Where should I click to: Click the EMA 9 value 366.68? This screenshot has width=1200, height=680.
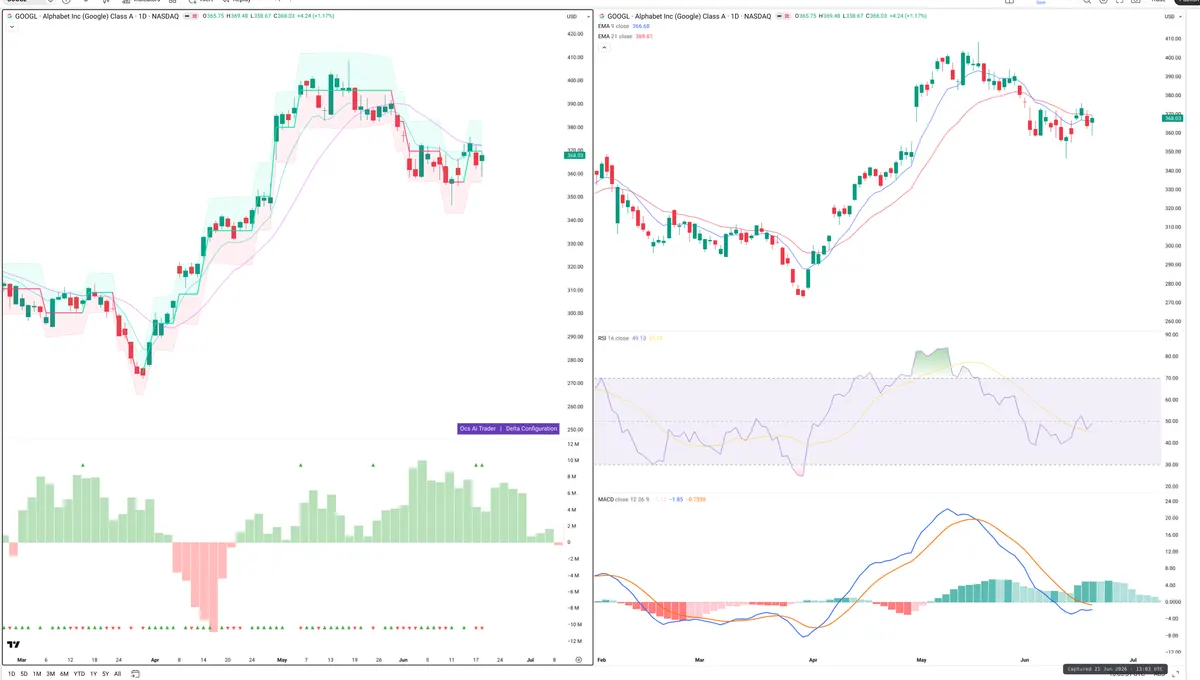(643, 27)
